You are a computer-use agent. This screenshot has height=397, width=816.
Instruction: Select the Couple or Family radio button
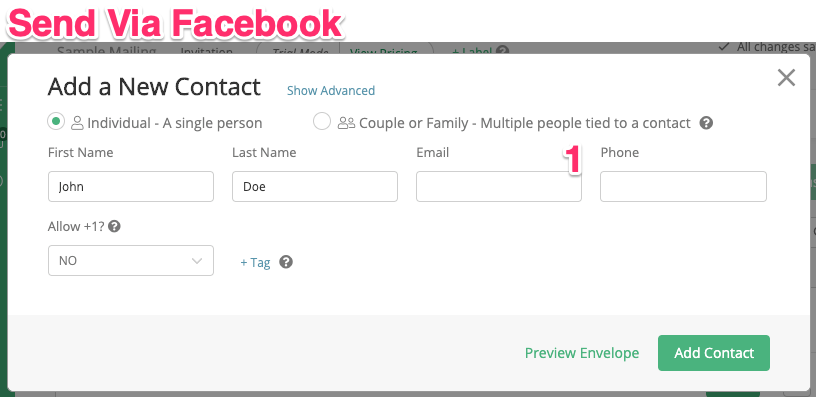coord(322,122)
